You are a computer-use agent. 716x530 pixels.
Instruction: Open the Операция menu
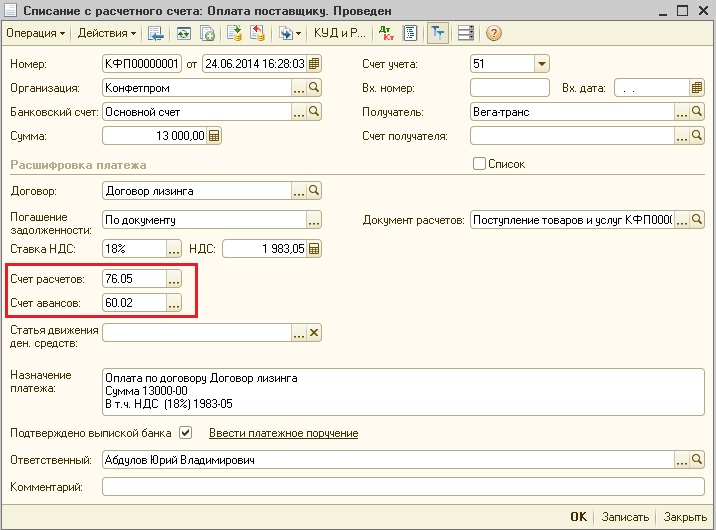[x=36, y=33]
